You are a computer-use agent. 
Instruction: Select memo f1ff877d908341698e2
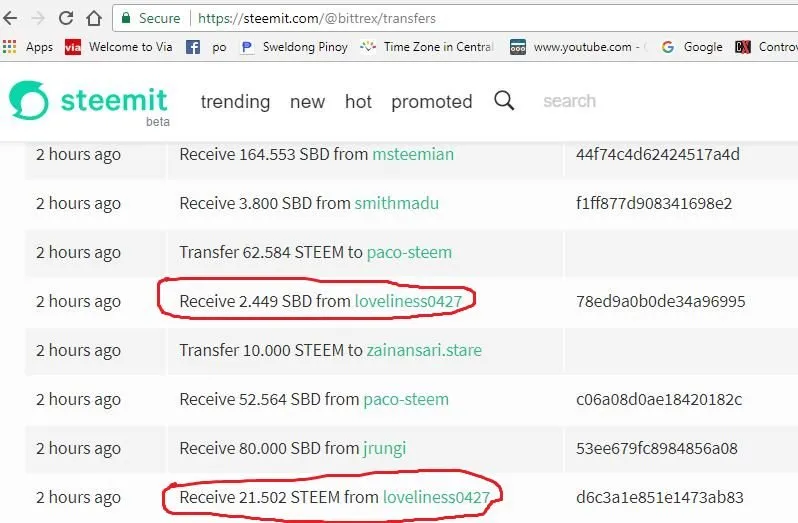tap(654, 204)
